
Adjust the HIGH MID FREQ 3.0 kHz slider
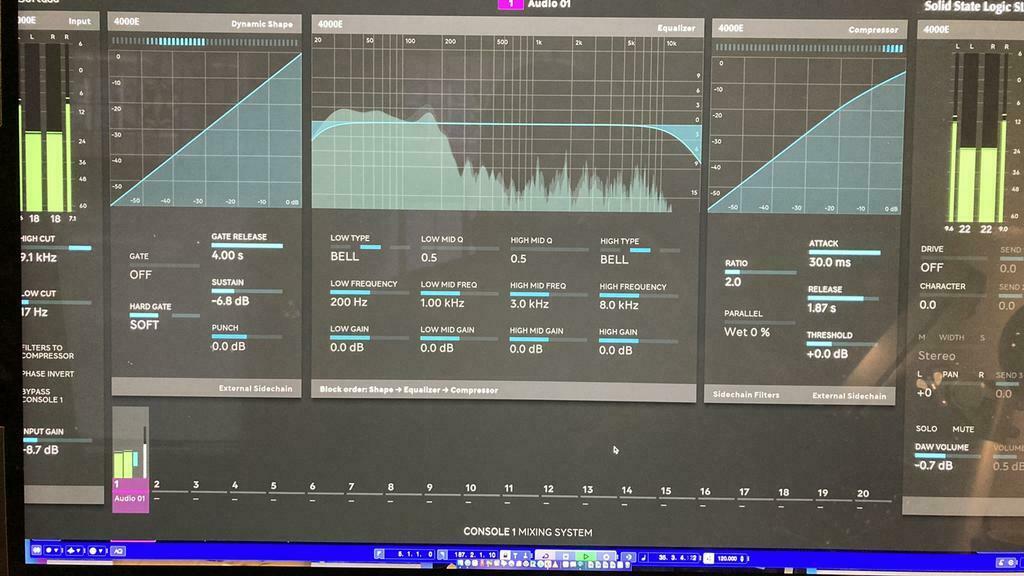click(x=549, y=295)
